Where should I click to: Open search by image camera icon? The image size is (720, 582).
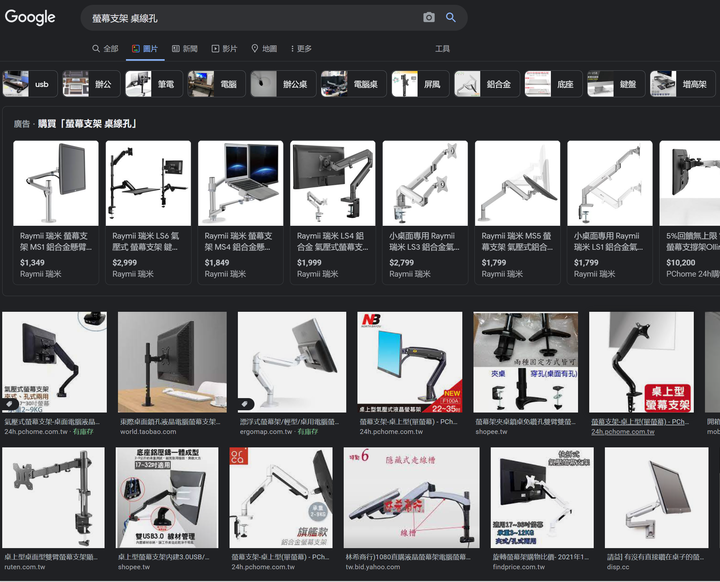click(x=428, y=17)
